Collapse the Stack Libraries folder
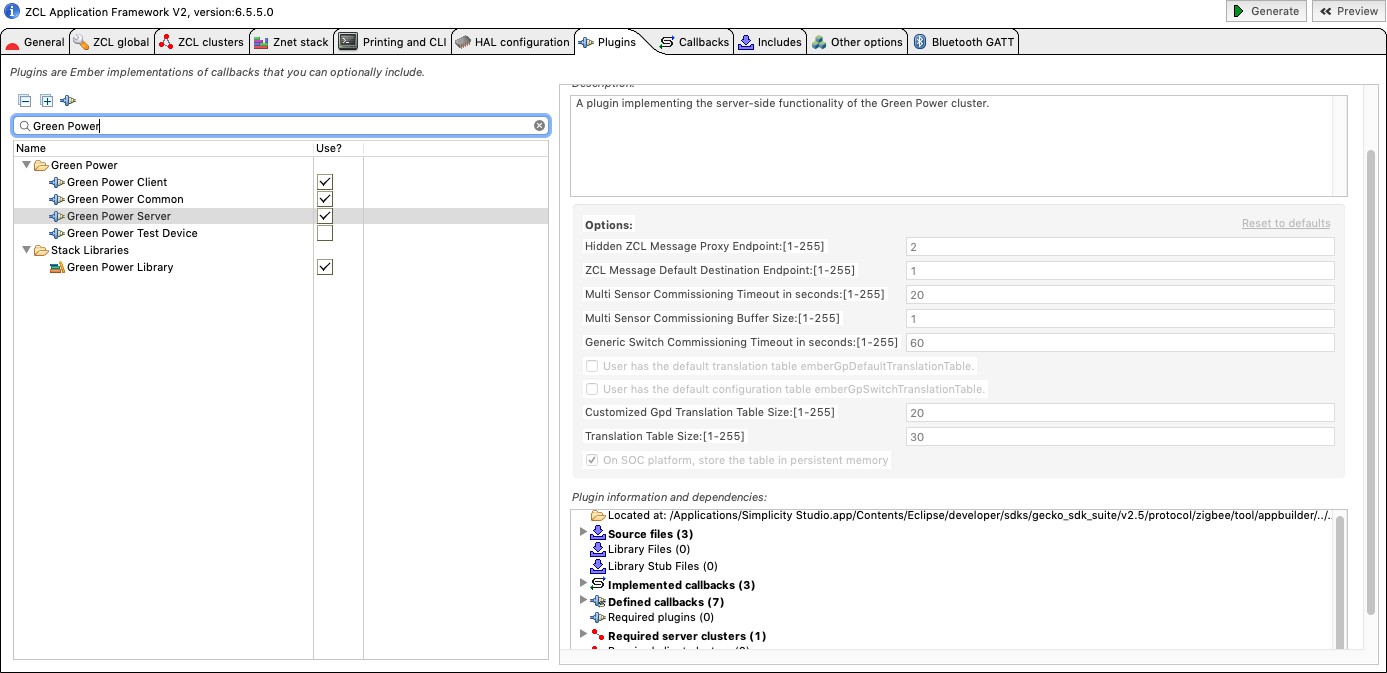 pos(26,250)
